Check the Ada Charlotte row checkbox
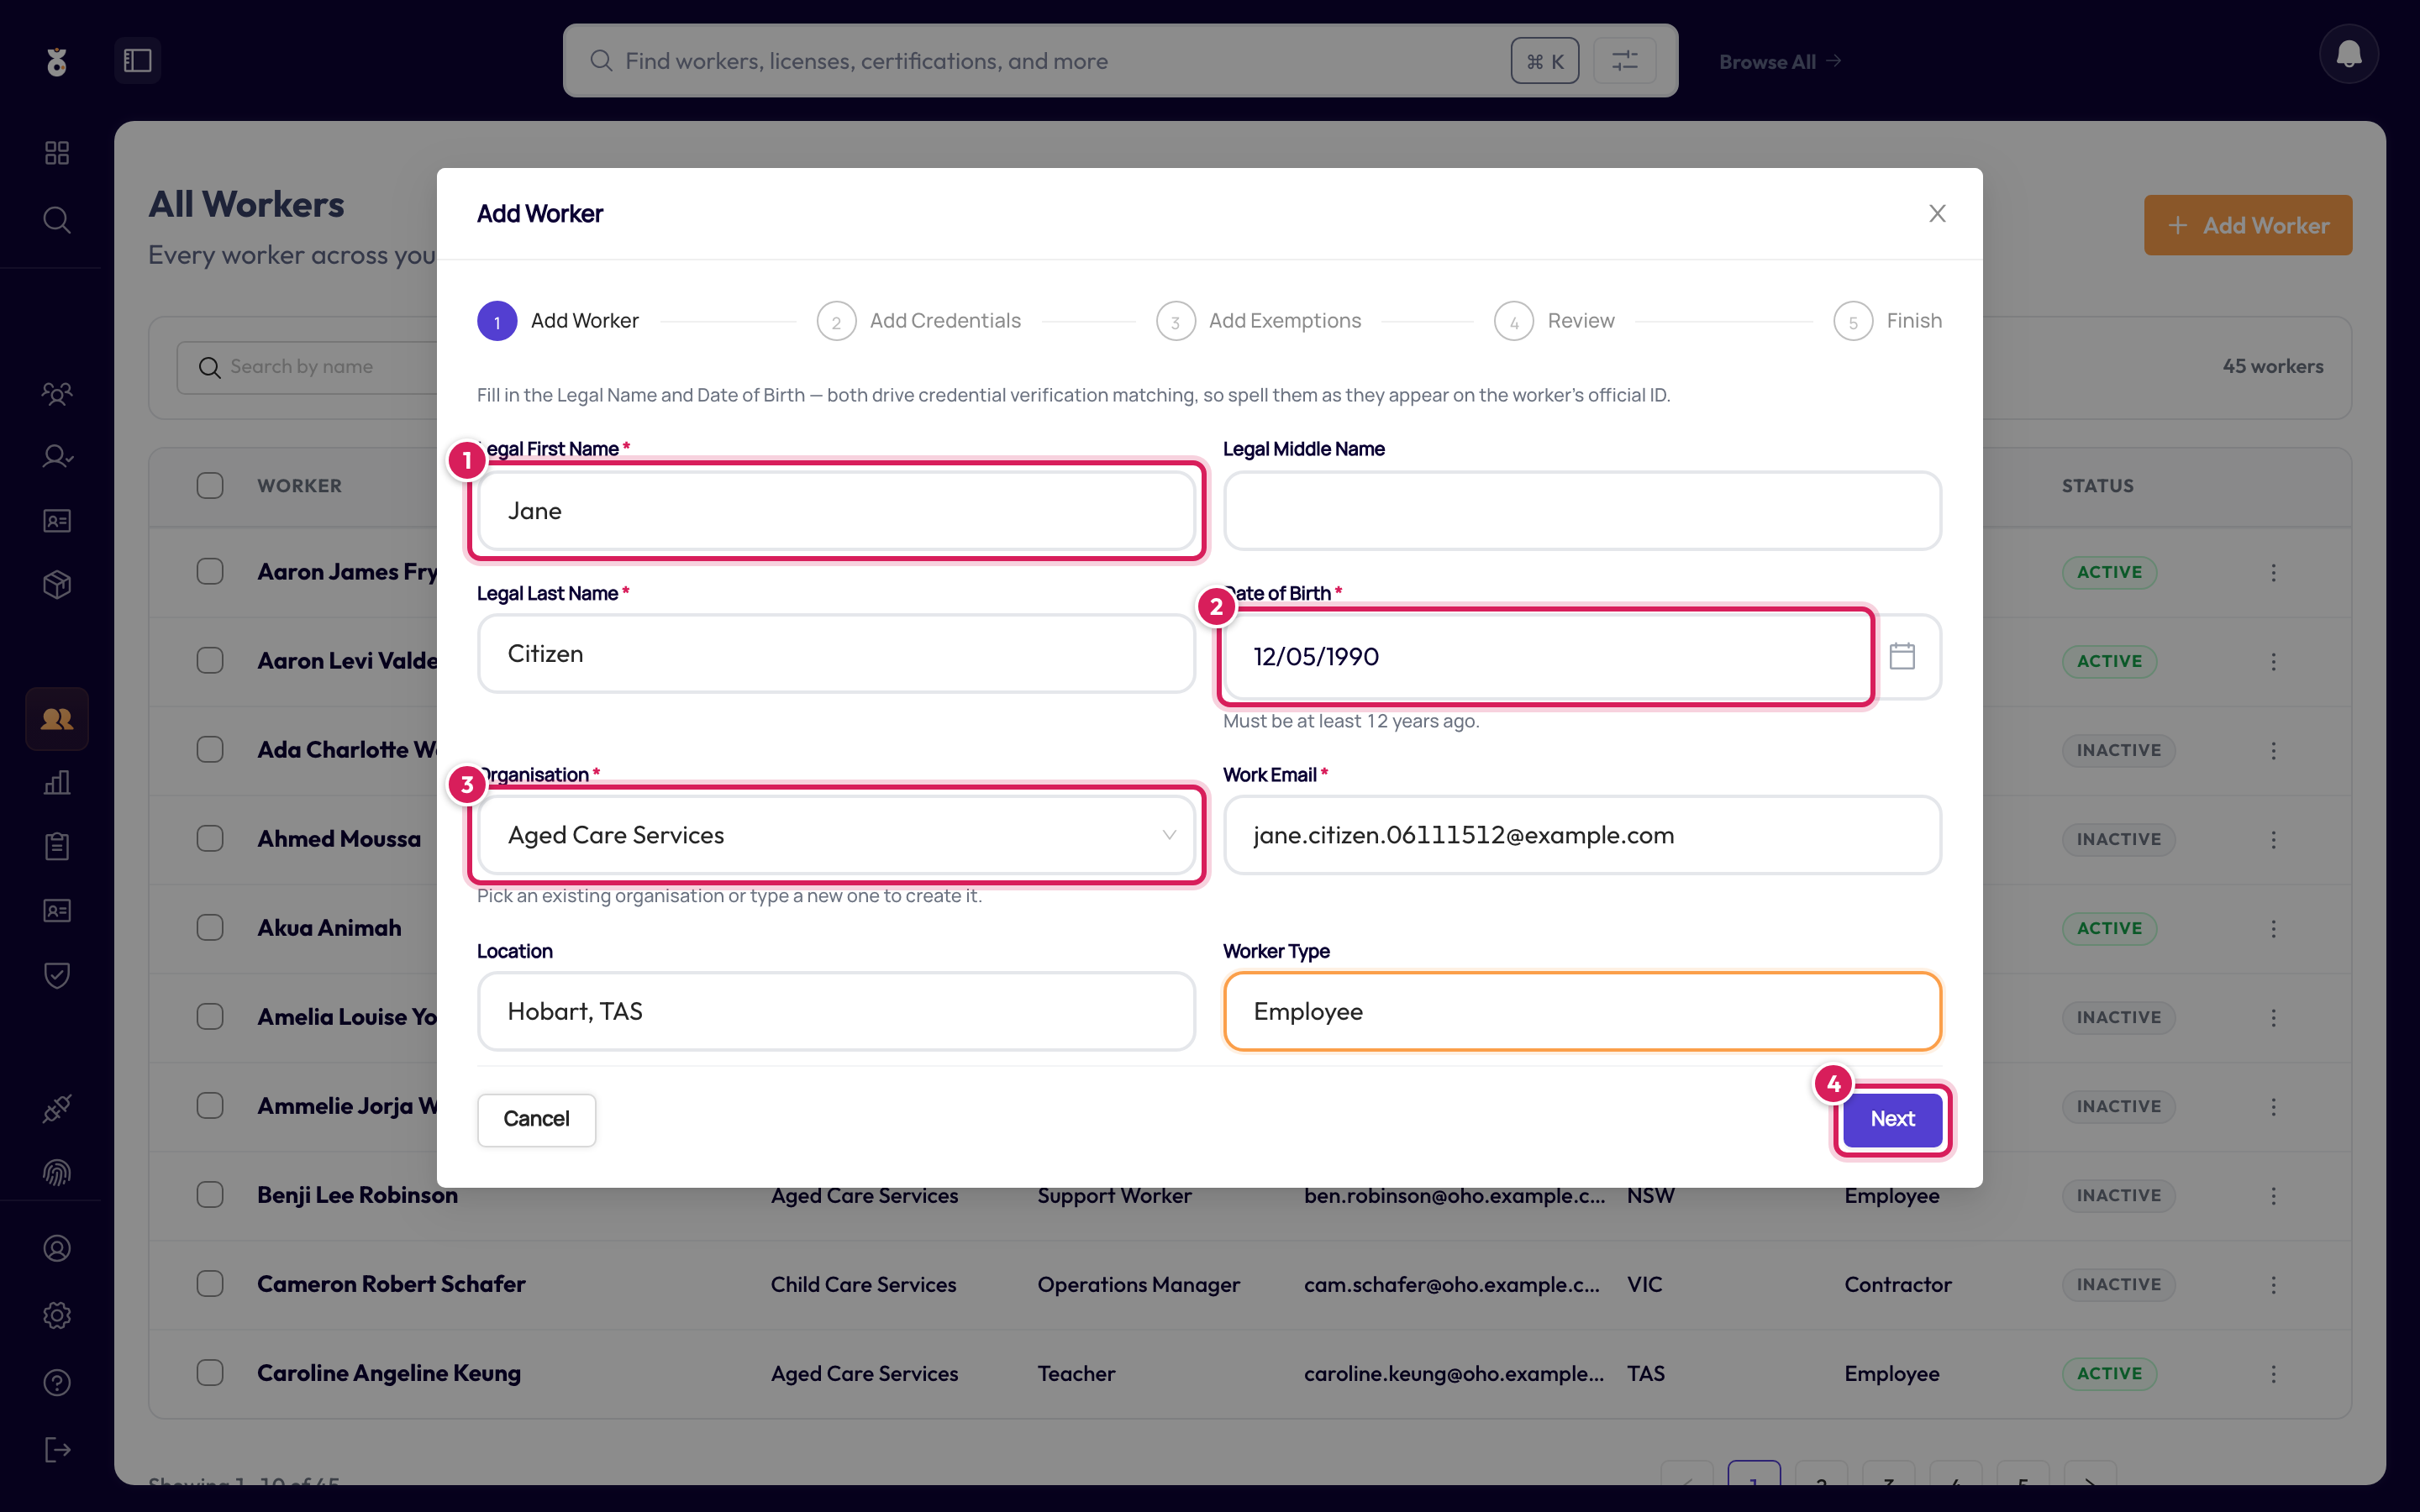Viewport: 2420px width, 1512px height. point(210,750)
